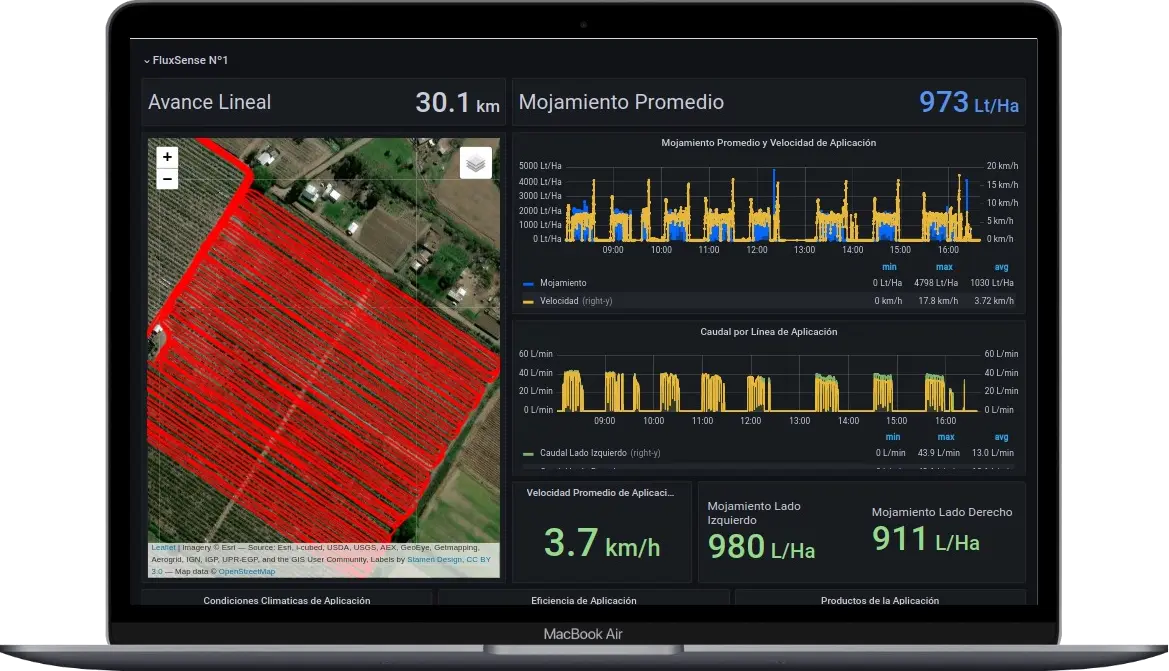Click the FluxSense N°1 row title
Screen dimensions: 1169x671
190,60
